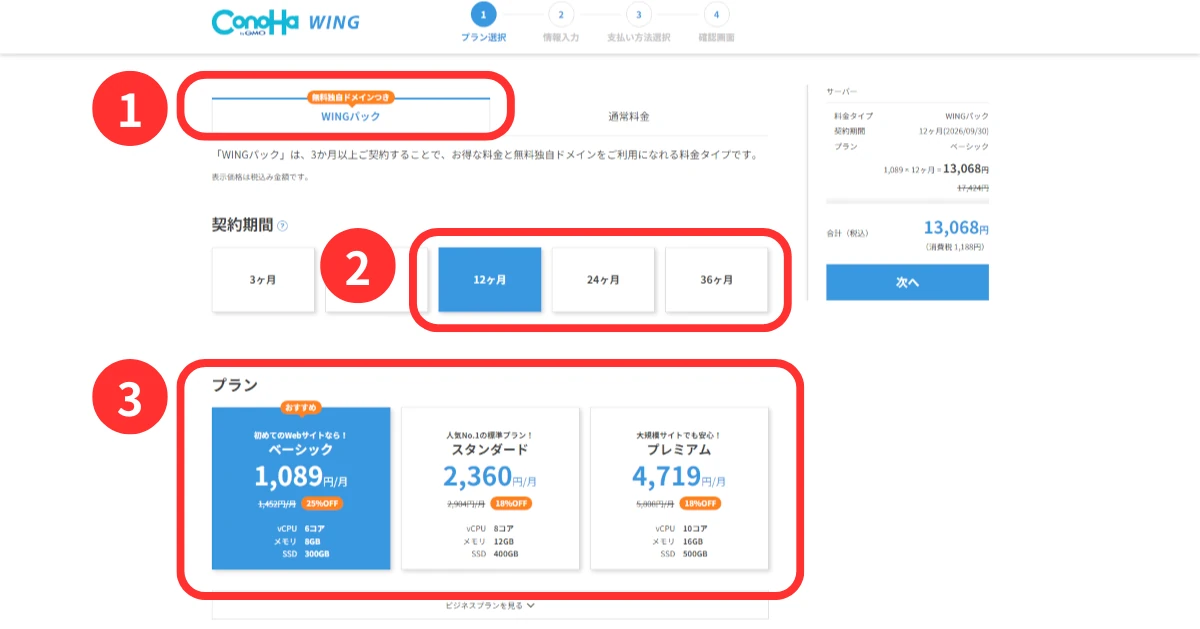Select step 1 プラン選択 indicator
The width and height of the screenshot is (1200, 629).
[483, 24]
